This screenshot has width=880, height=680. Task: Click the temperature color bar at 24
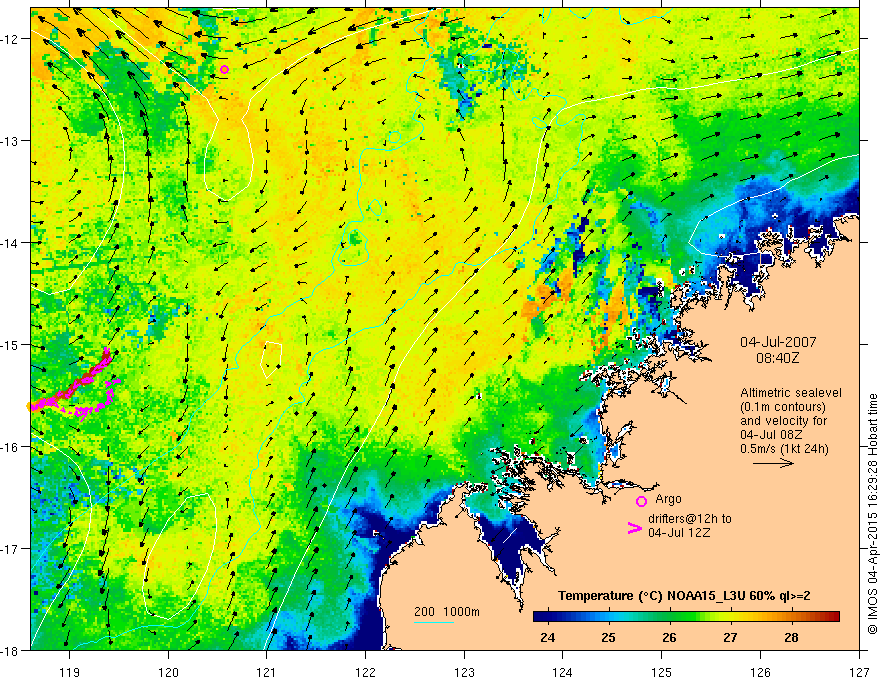(x=548, y=617)
